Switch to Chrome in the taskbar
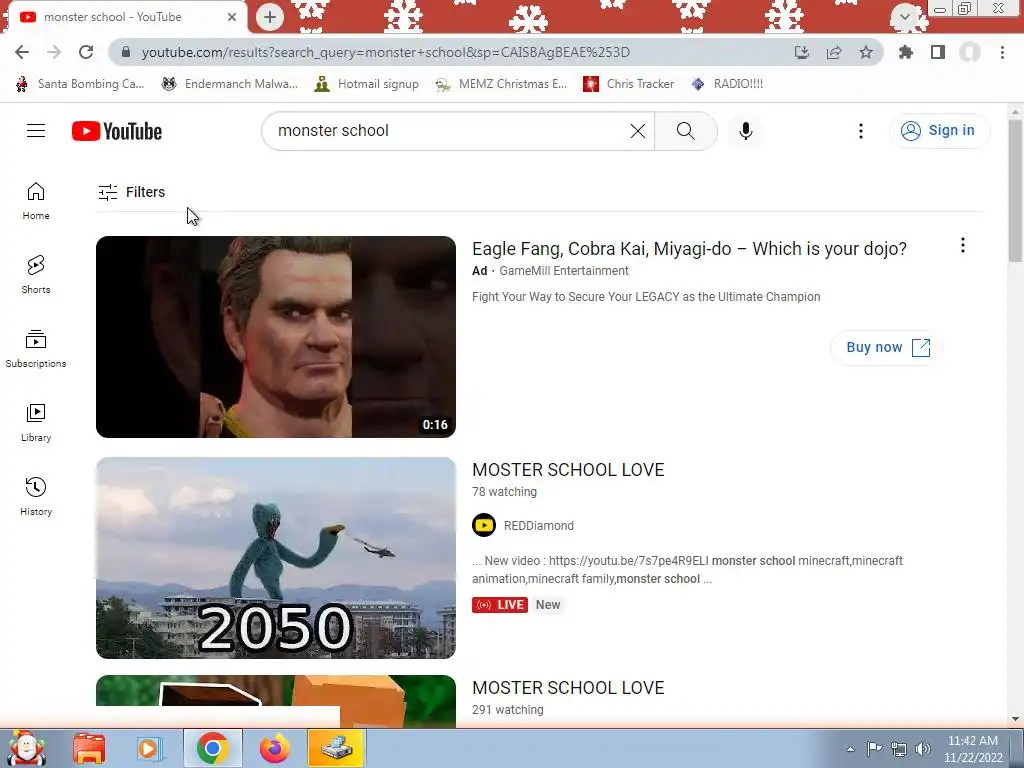This screenshot has width=1024, height=768. (x=212, y=748)
